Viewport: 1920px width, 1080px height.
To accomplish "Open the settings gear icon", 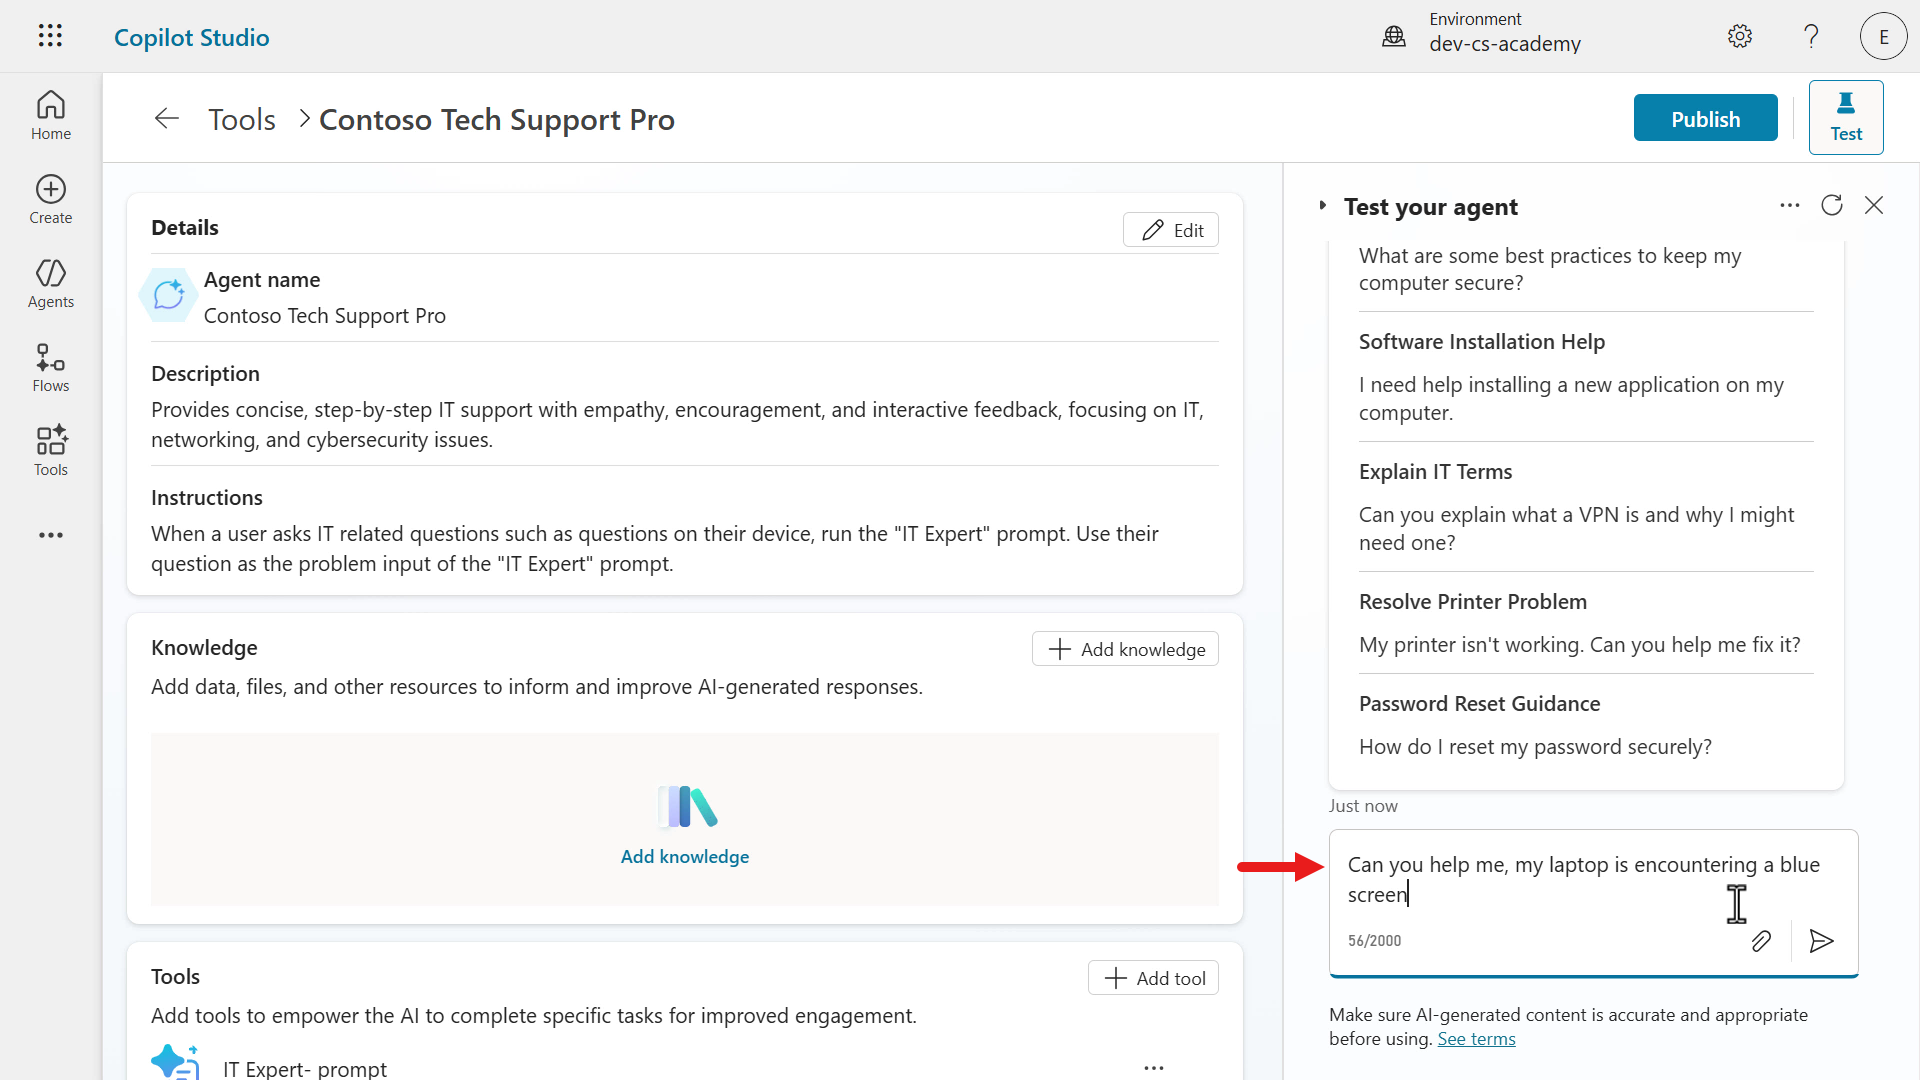I will pyautogui.click(x=1740, y=36).
